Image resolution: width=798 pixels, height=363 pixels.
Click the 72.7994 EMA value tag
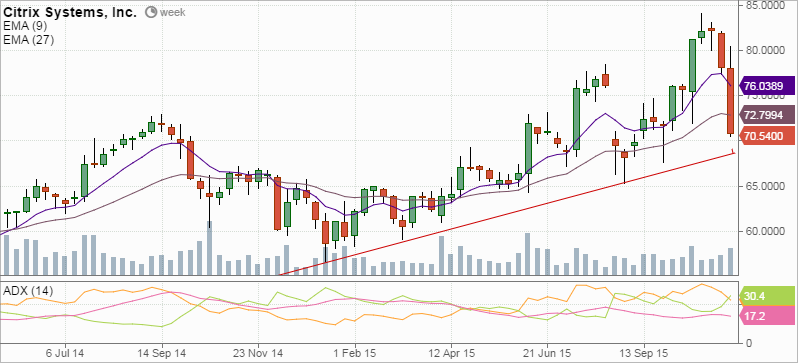(x=766, y=116)
